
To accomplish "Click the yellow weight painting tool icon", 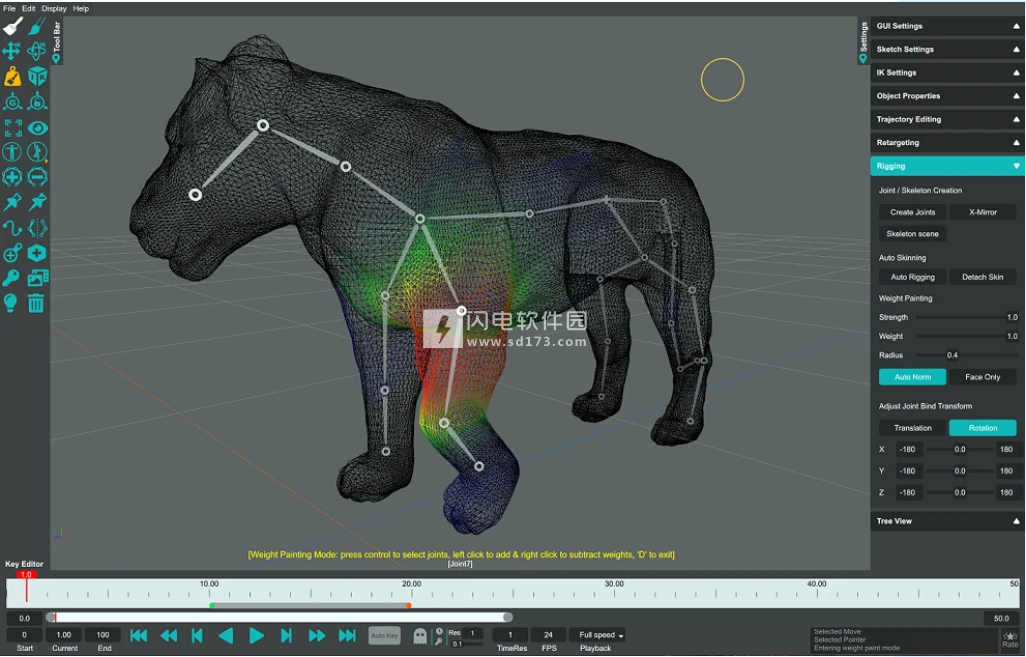I will 12,77.
